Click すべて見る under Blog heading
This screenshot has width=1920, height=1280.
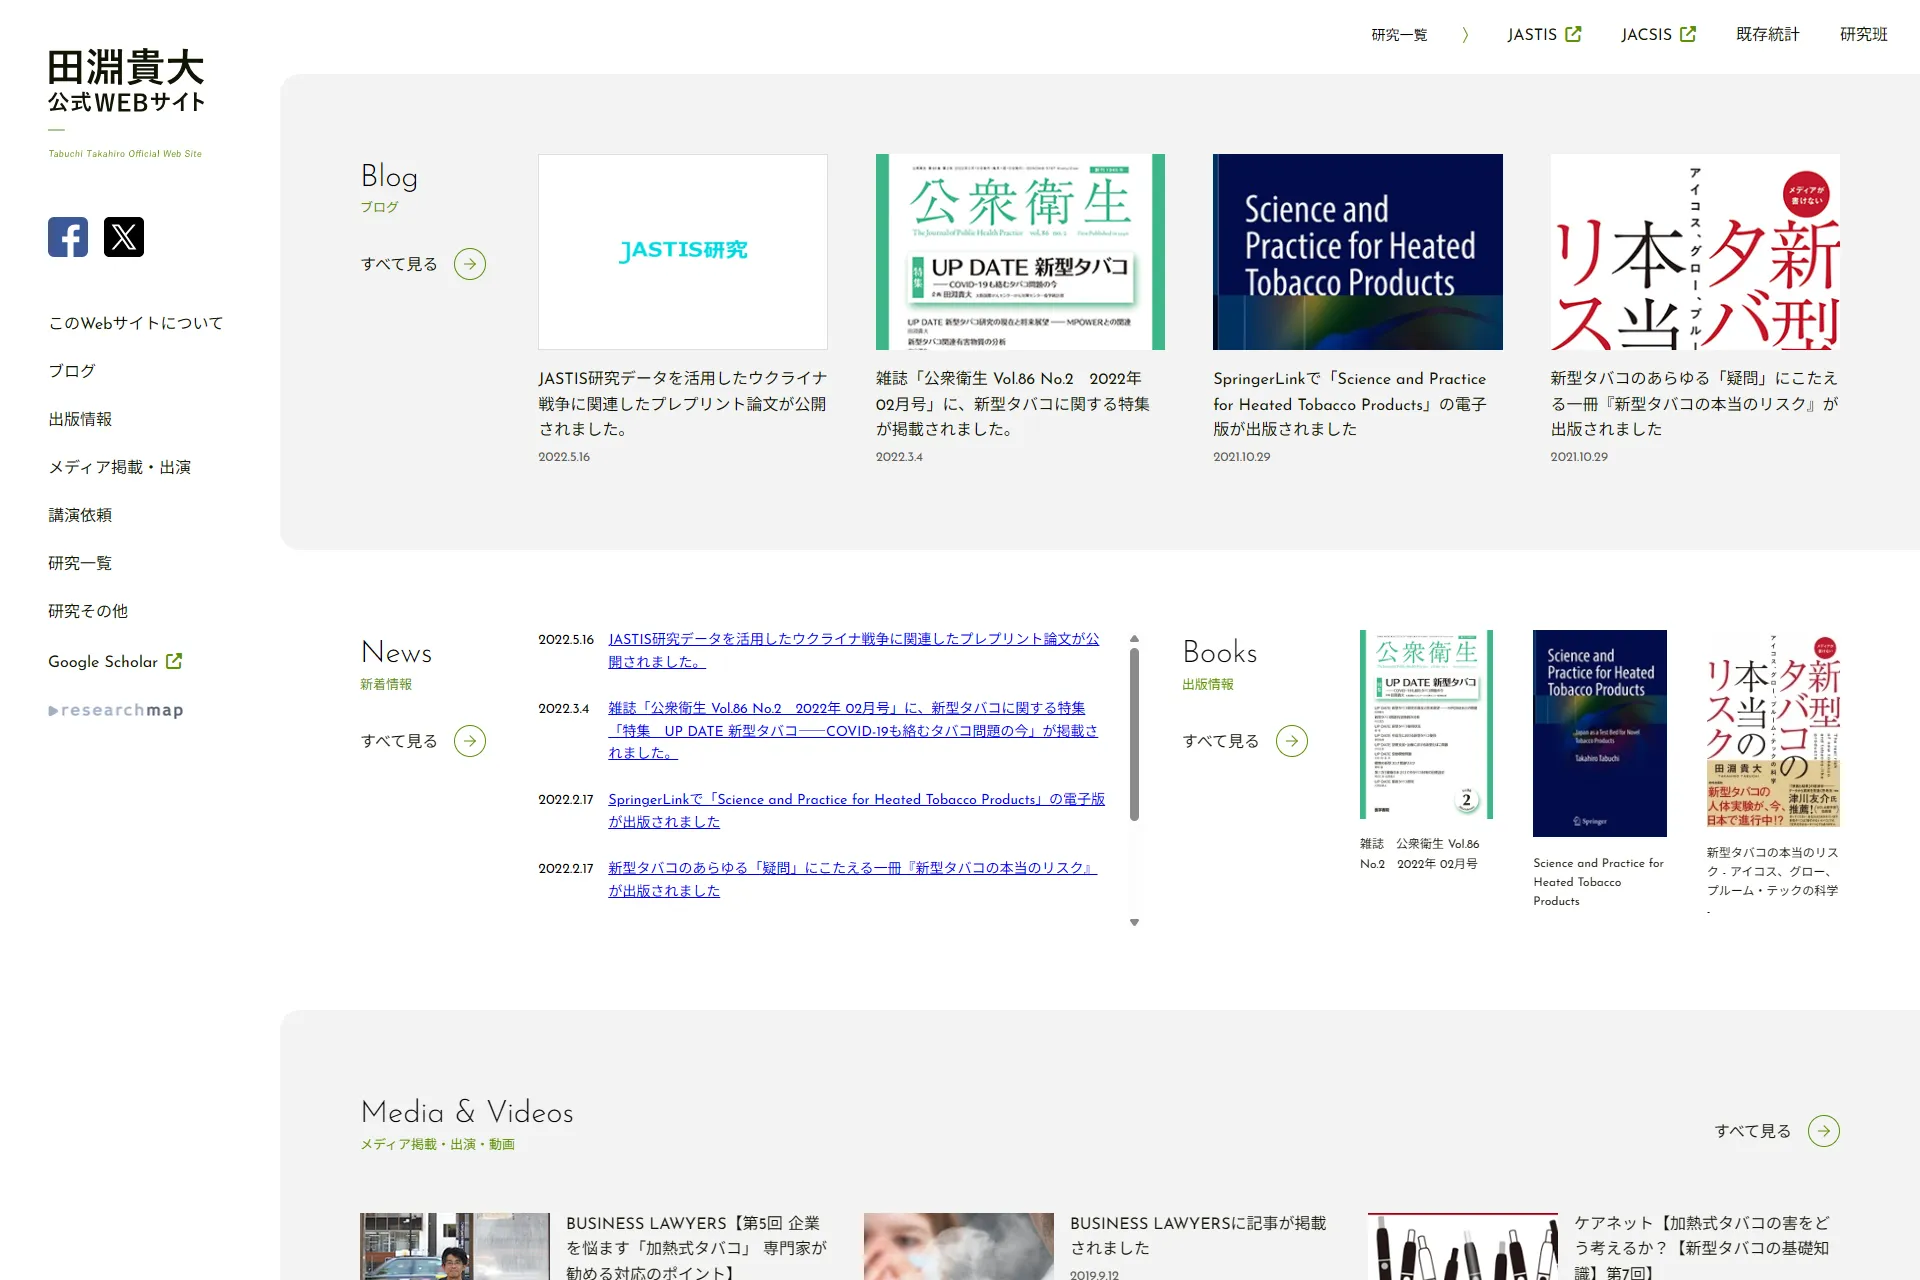pos(399,264)
